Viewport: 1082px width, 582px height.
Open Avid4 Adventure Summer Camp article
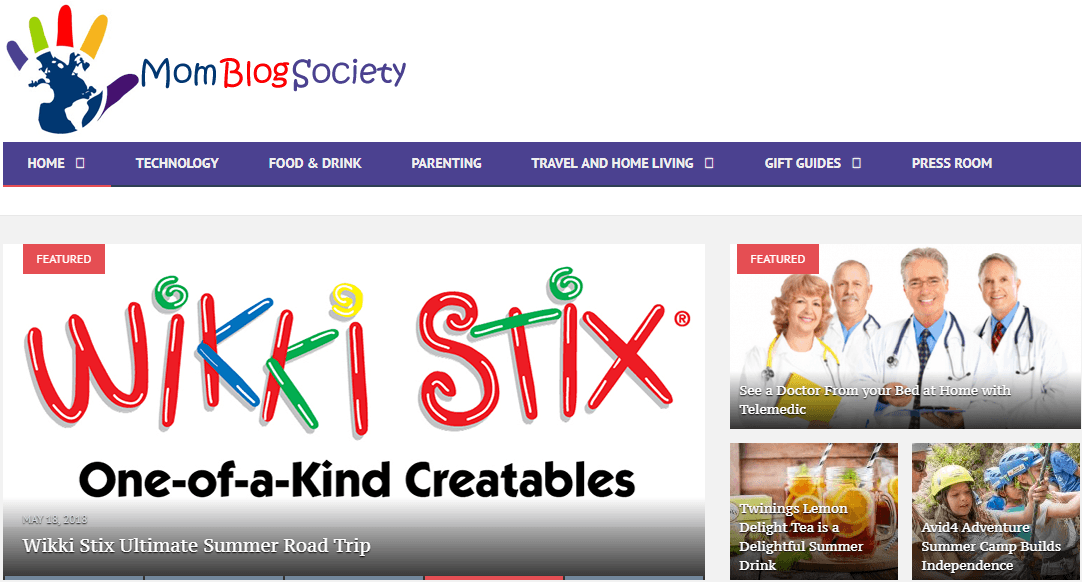pyautogui.click(x=991, y=546)
